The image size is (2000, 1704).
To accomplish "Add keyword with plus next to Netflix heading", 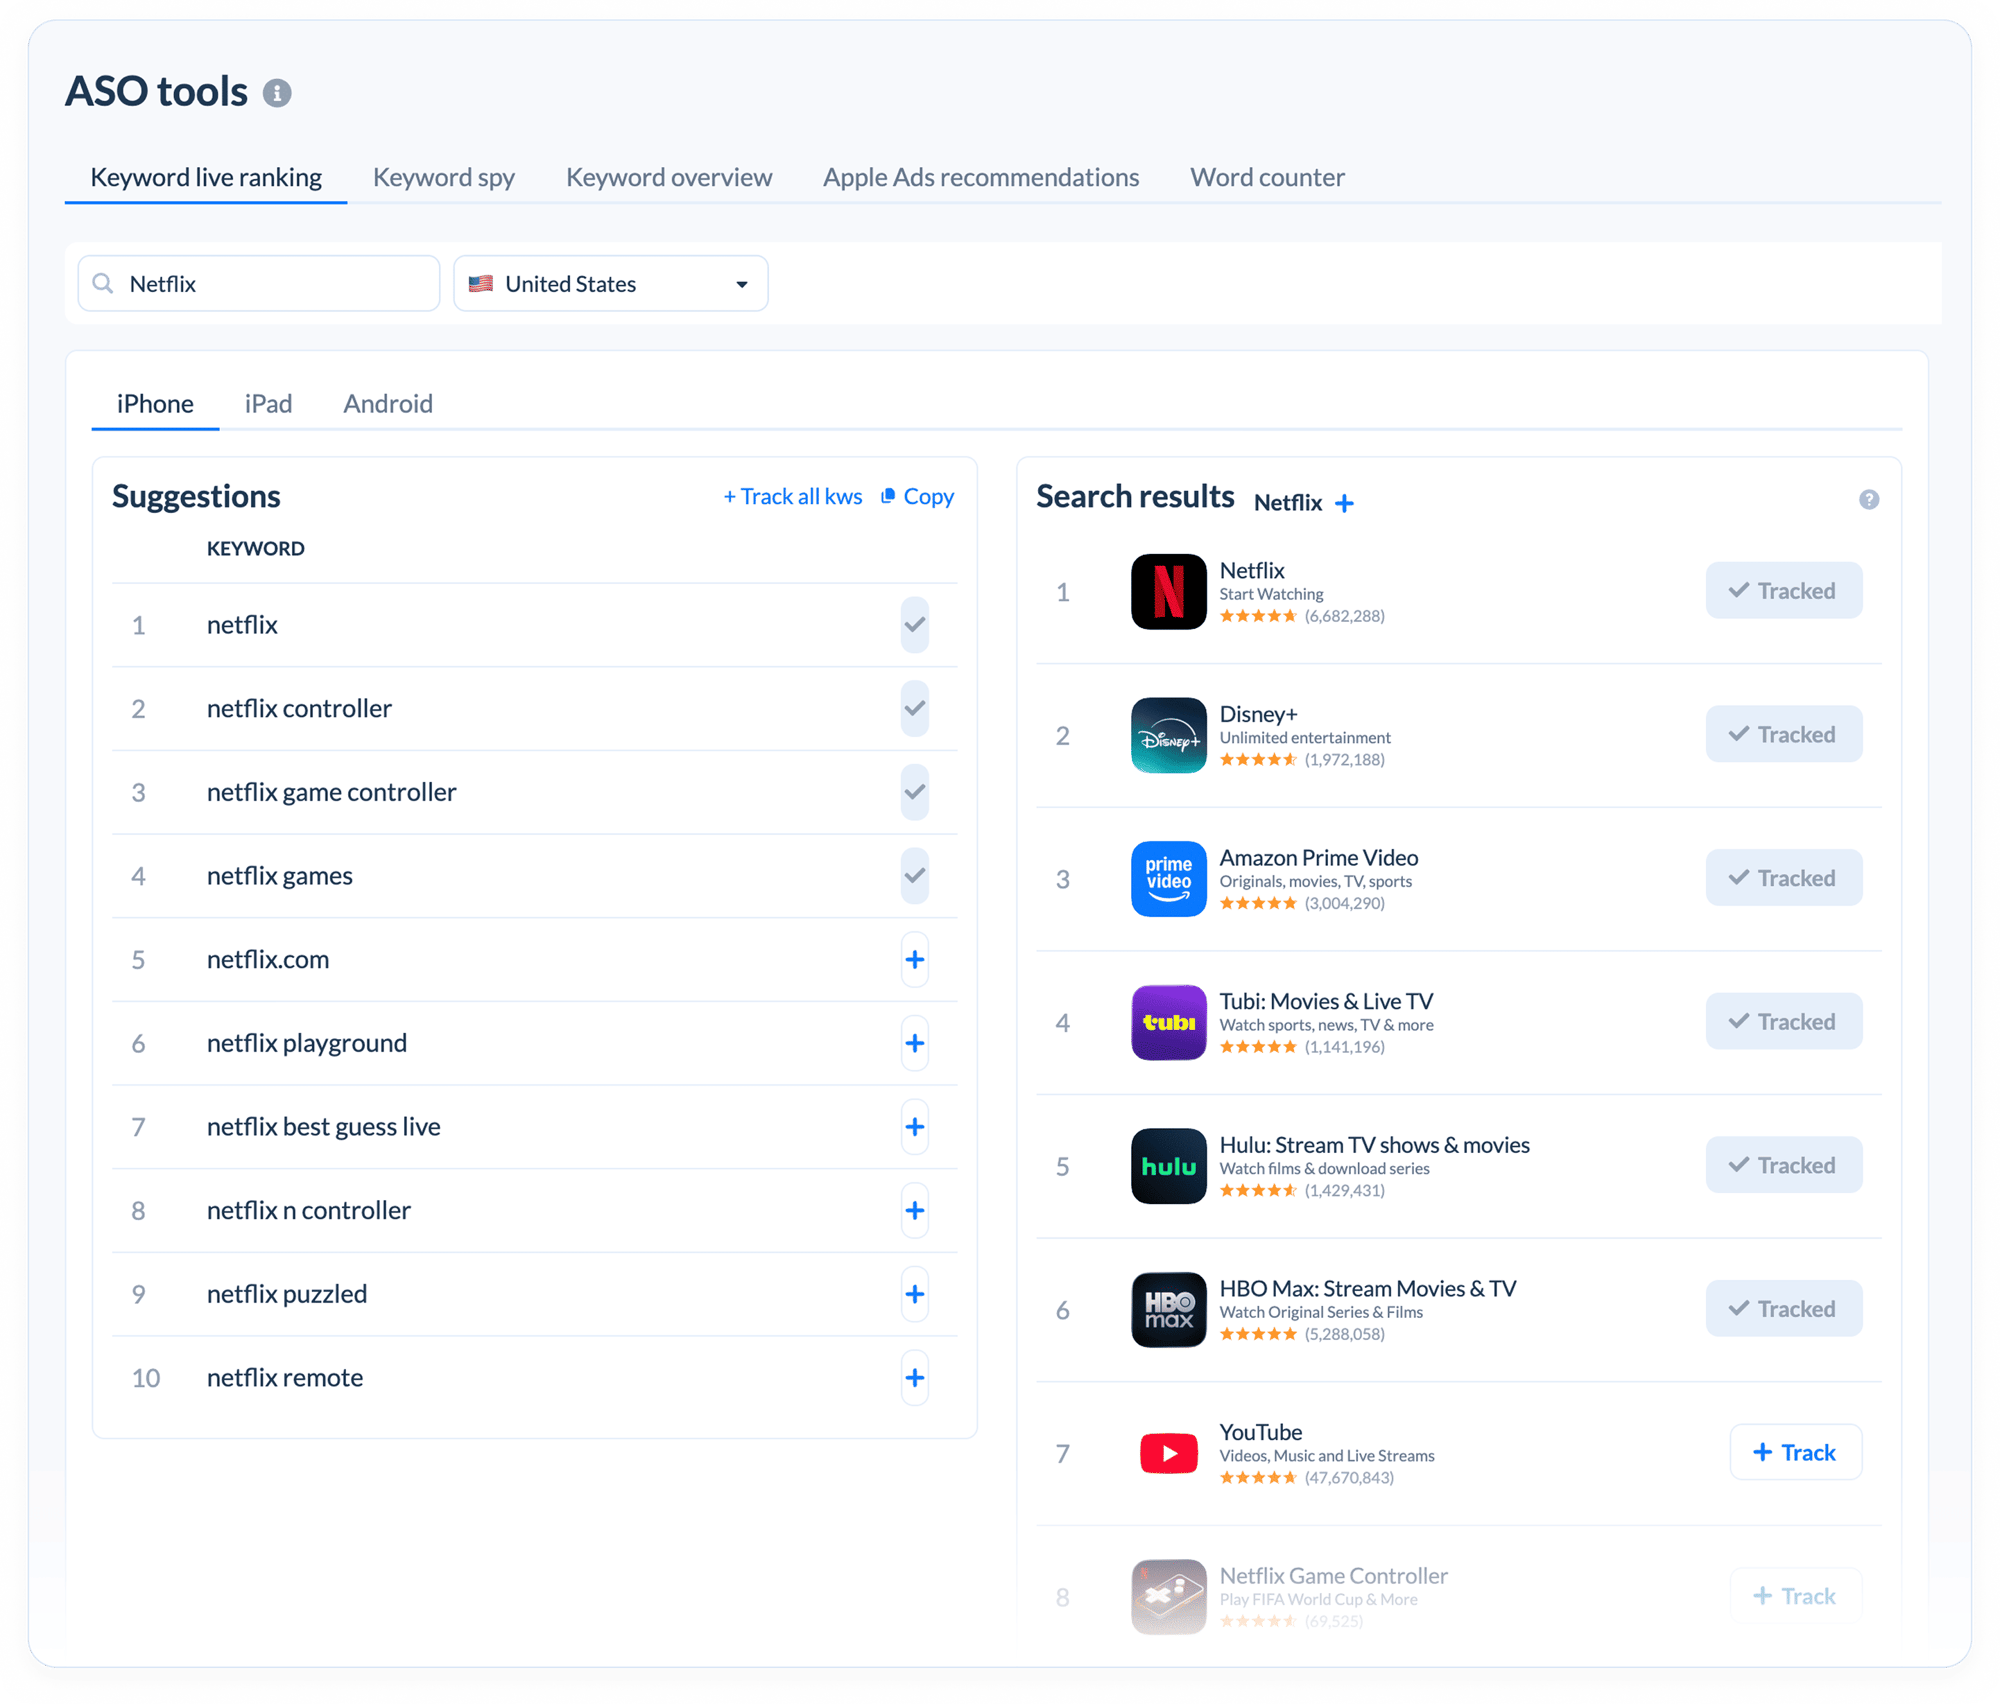I will 1344,503.
